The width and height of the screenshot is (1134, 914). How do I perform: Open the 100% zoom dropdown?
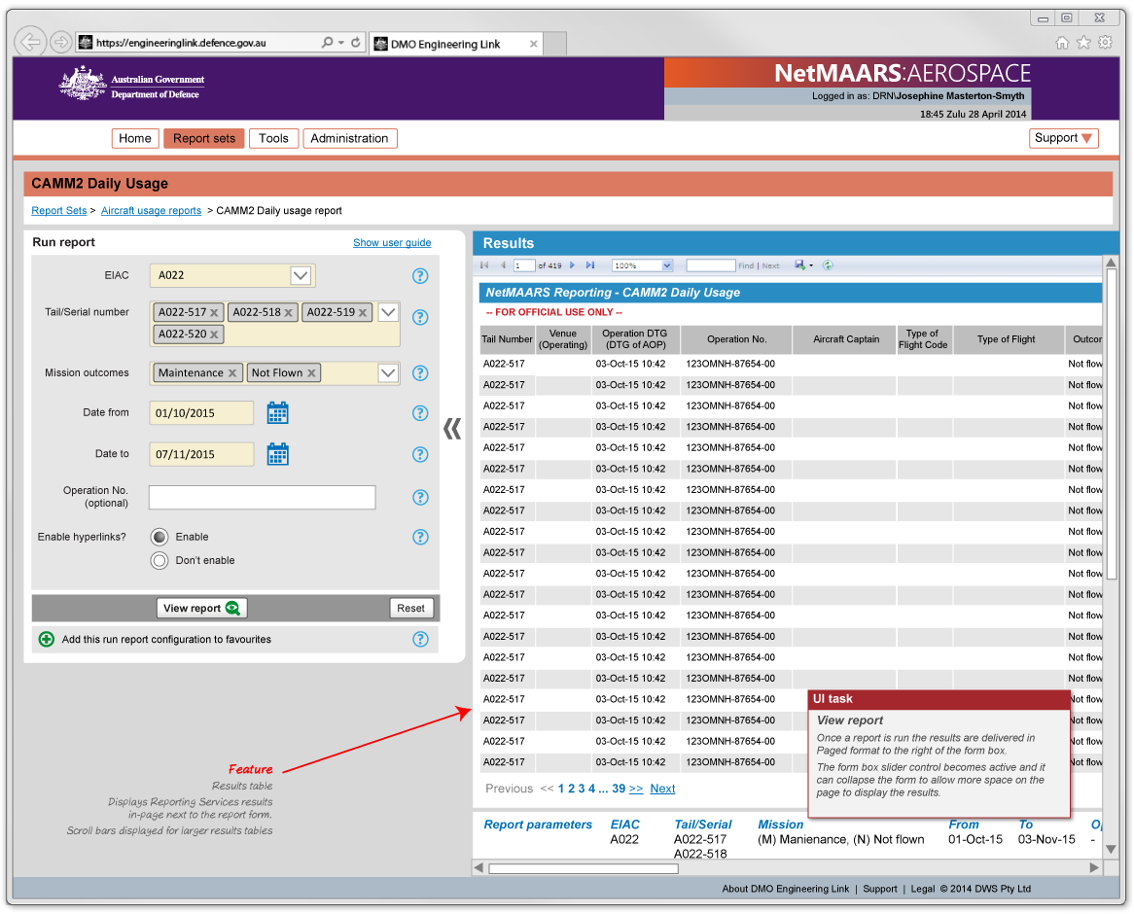[x=667, y=265]
